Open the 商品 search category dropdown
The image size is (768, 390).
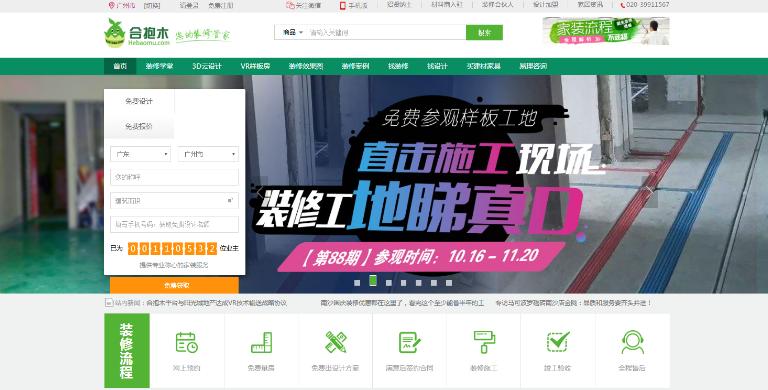click(x=292, y=32)
